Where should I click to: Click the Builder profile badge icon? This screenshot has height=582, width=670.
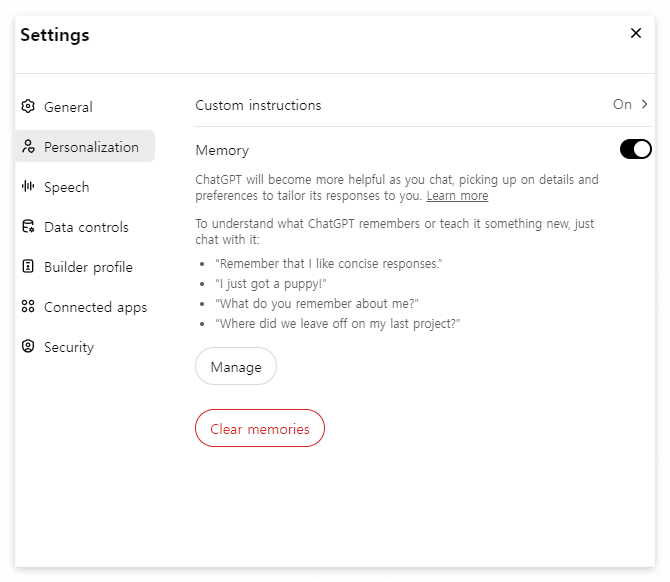[x=28, y=266]
